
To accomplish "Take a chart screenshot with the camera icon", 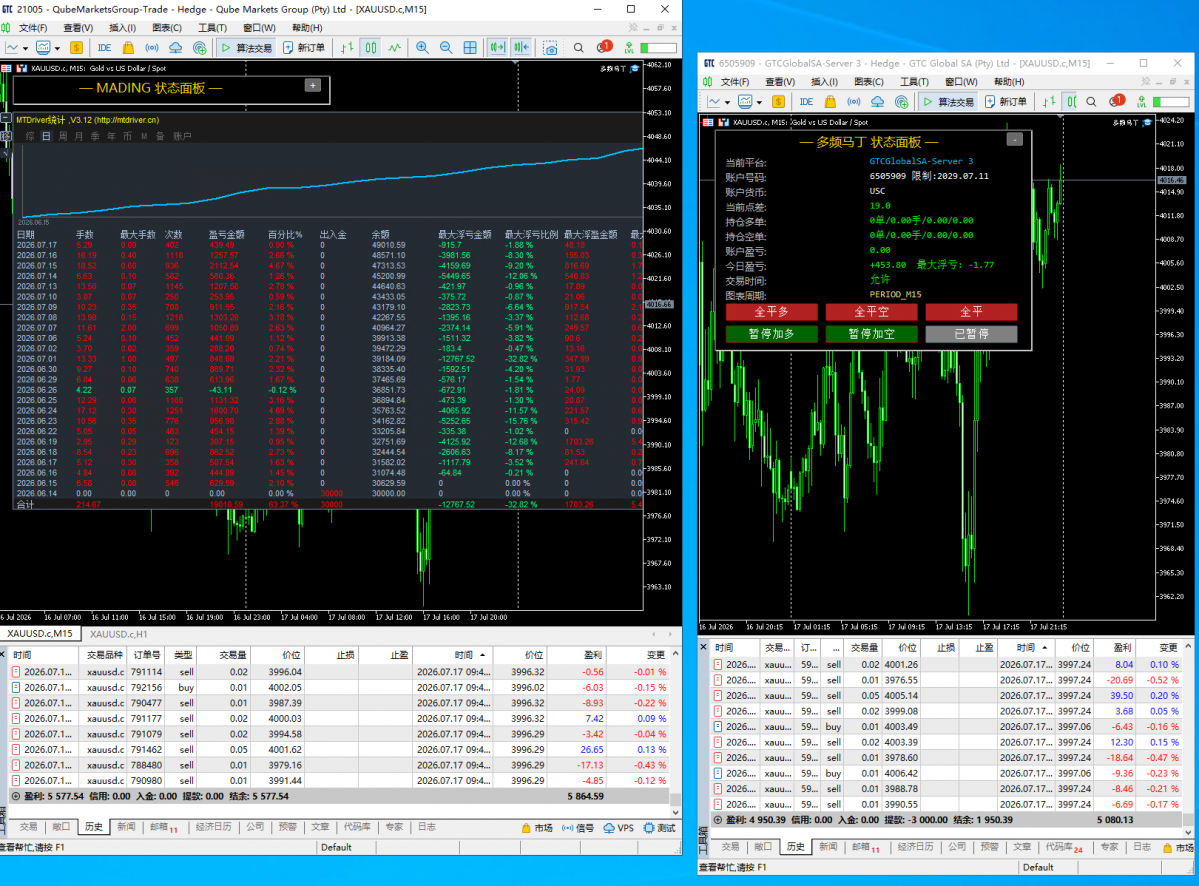I will (550, 47).
